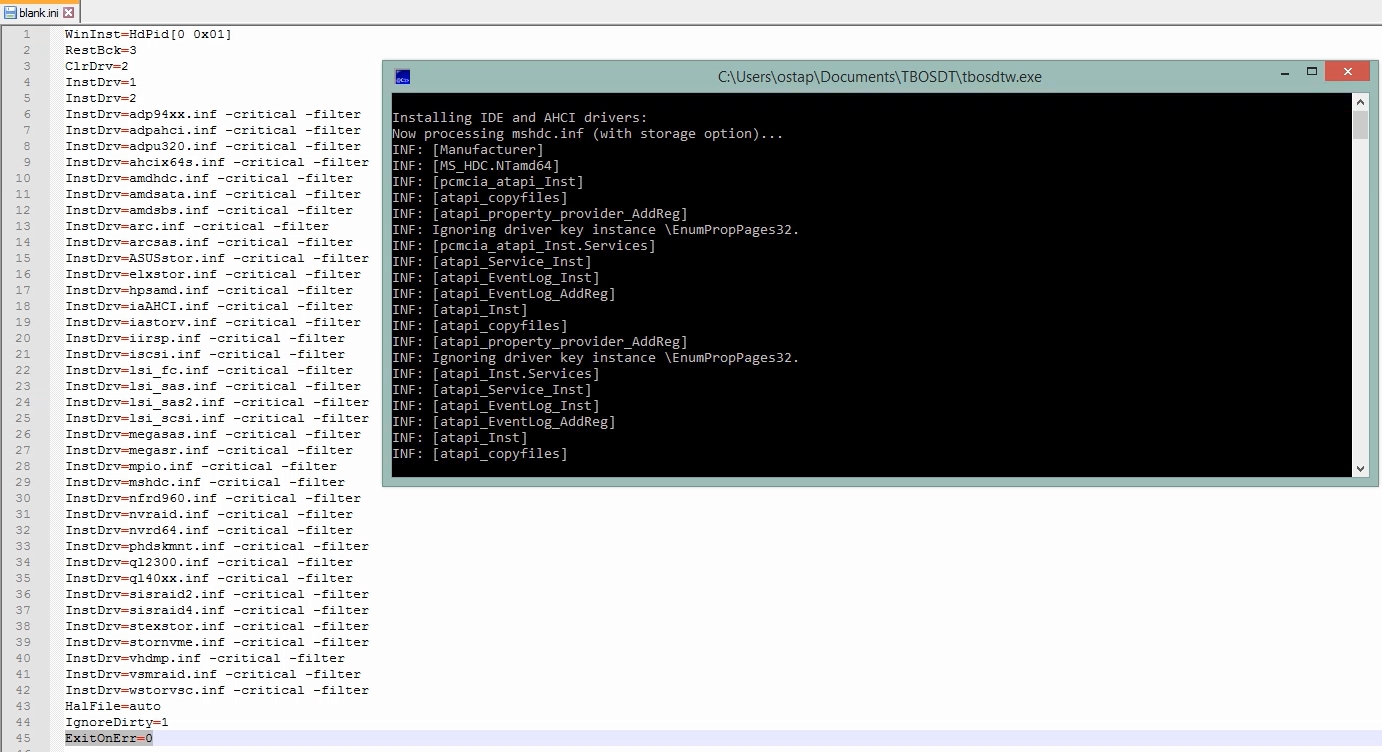Click console line "INF: [pcmcia_atapi_Inst.Services]"
The height and width of the screenshot is (752, 1382).
coord(524,246)
